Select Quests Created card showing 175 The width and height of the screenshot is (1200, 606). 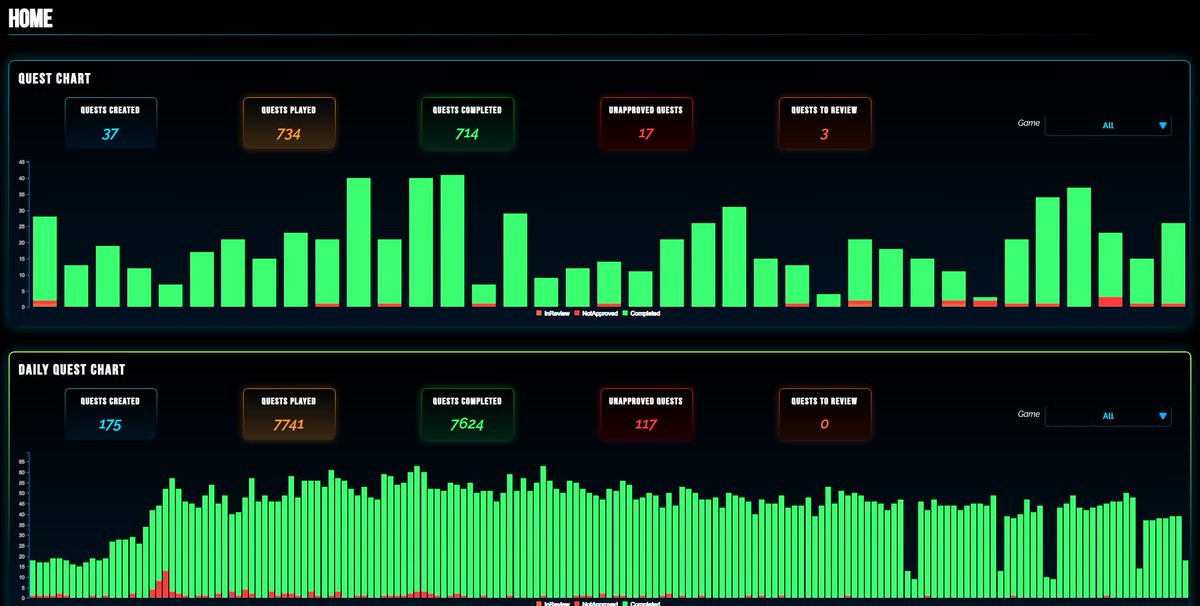pyautogui.click(x=111, y=414)
